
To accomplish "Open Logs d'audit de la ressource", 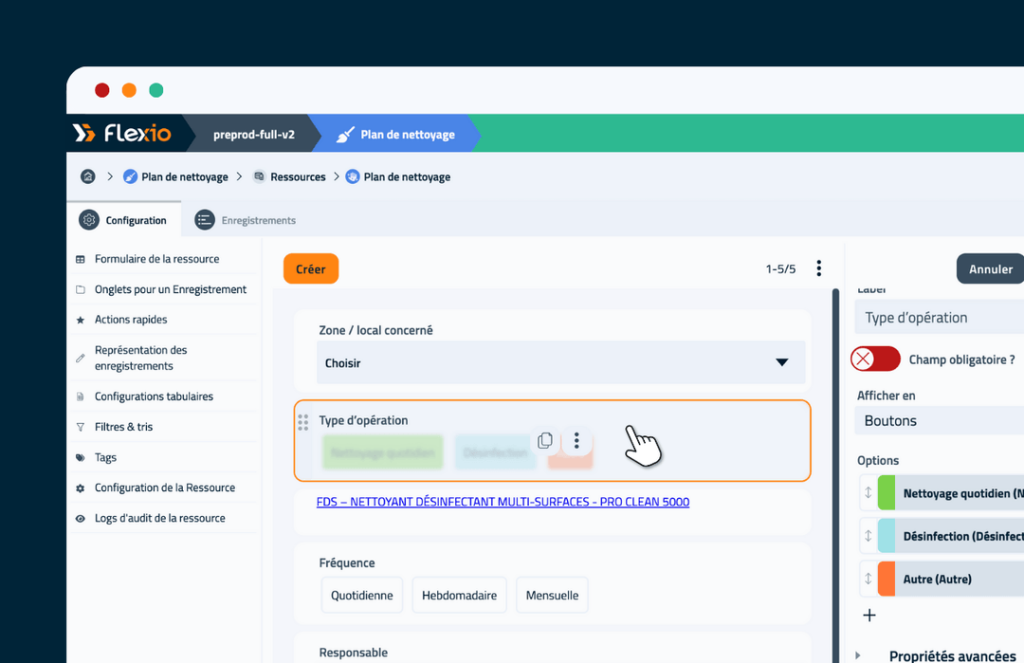I will [159, 518].
